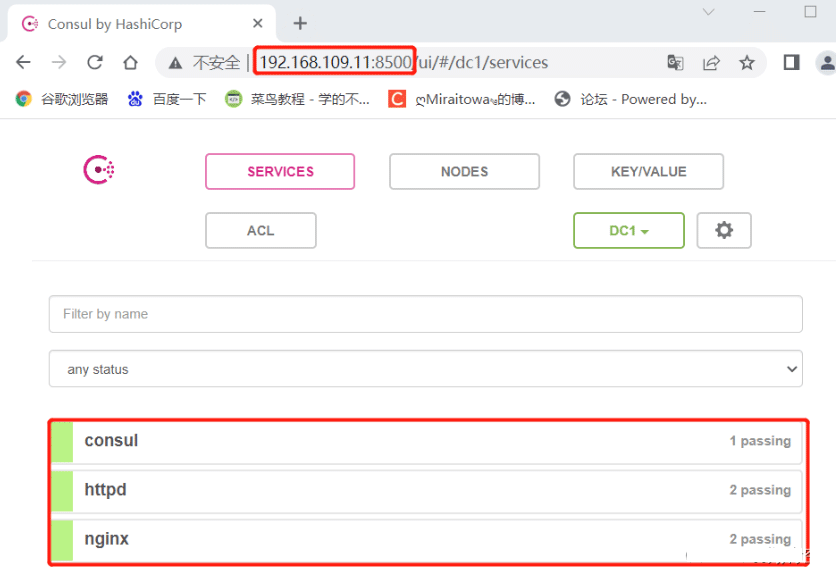Expand the DC1 datacenter dropdown
836x574 pixels.
(629, 231)
